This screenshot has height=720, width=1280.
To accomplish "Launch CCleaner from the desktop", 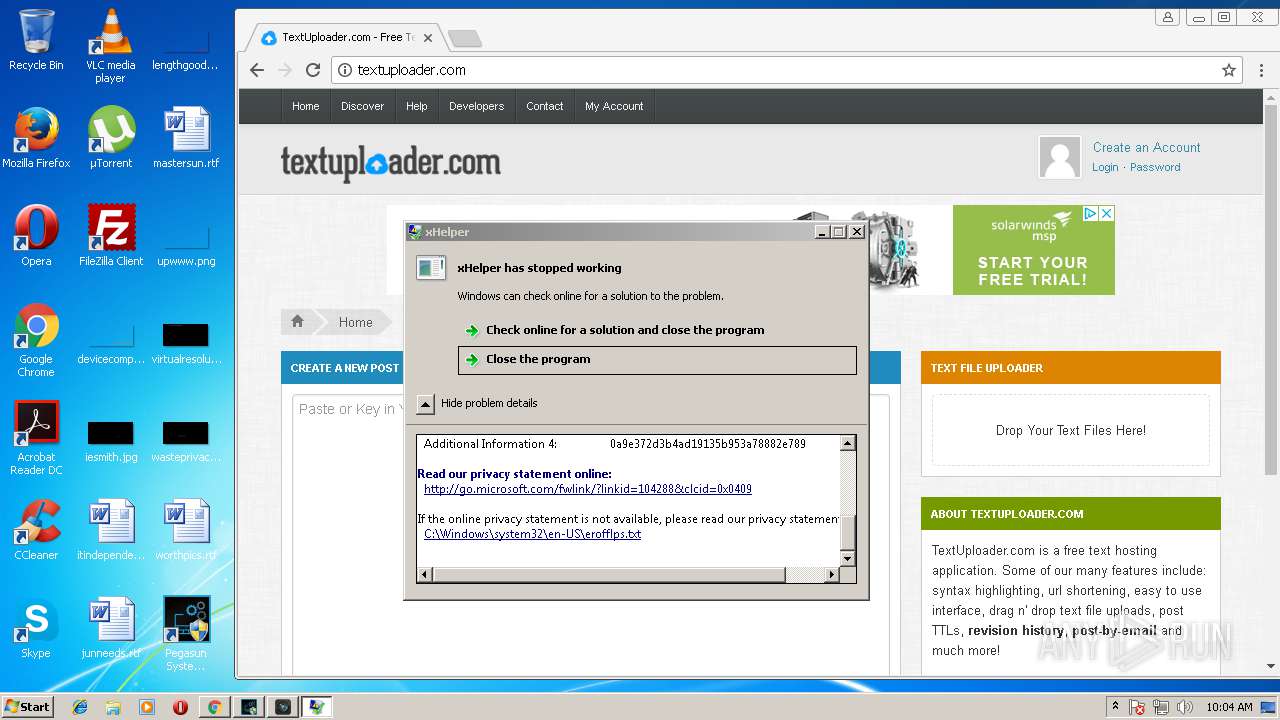I will click(36, 529).
